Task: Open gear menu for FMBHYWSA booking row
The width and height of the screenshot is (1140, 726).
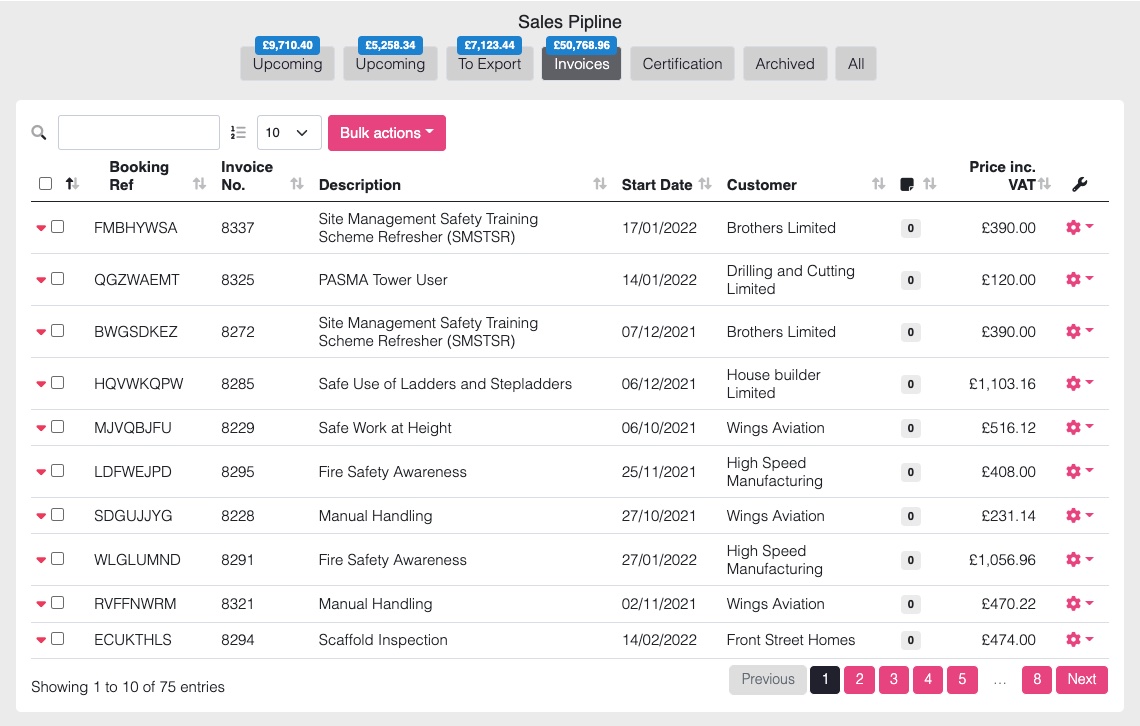Action: pos(1078,228)
